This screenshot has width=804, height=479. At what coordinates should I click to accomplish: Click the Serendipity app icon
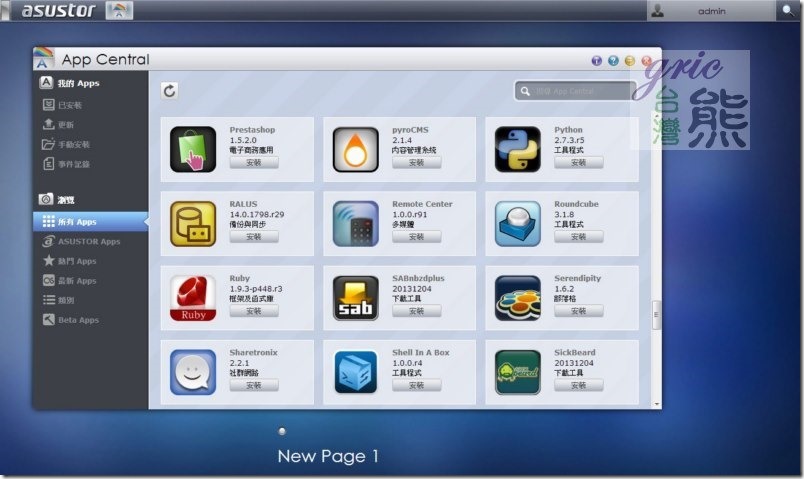click(x=518, y=298)
